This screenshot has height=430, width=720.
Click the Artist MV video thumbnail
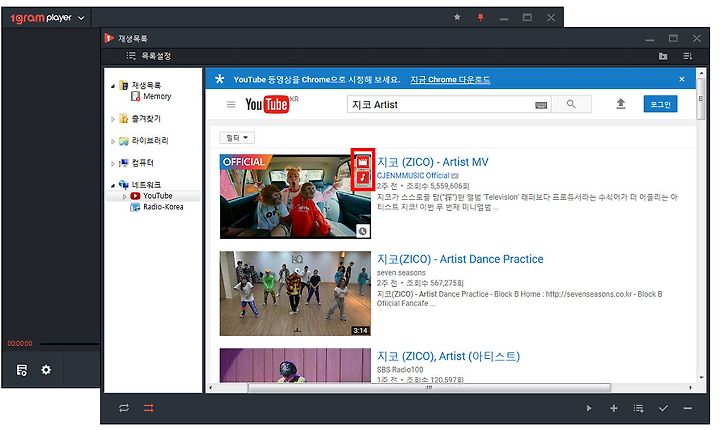click(x=295, y=197)
